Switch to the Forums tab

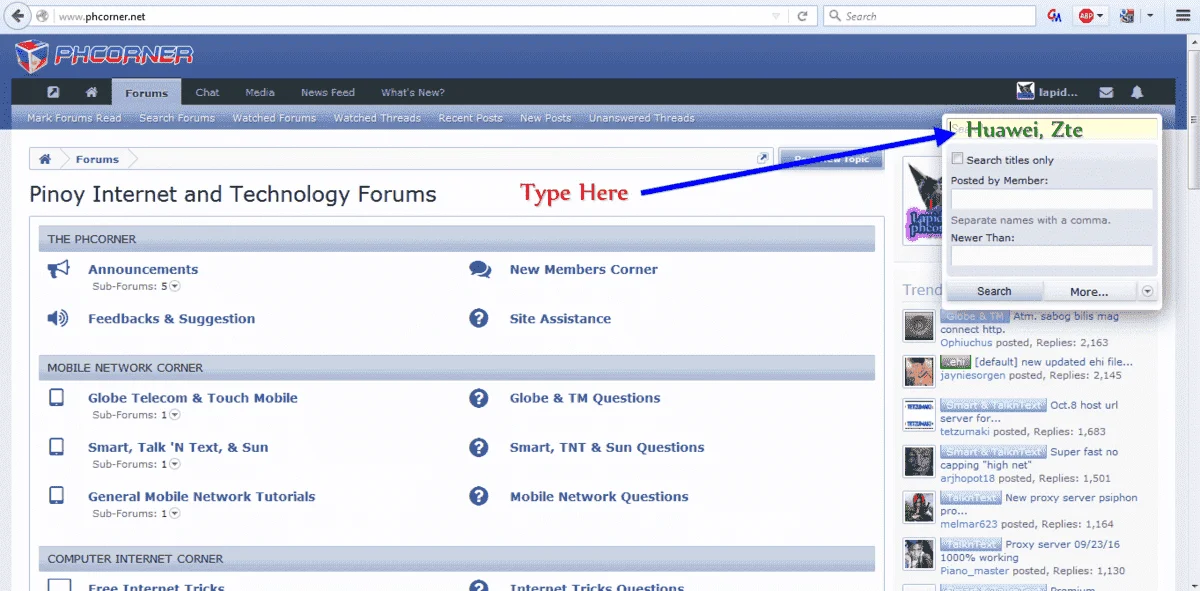click(146, 93)
